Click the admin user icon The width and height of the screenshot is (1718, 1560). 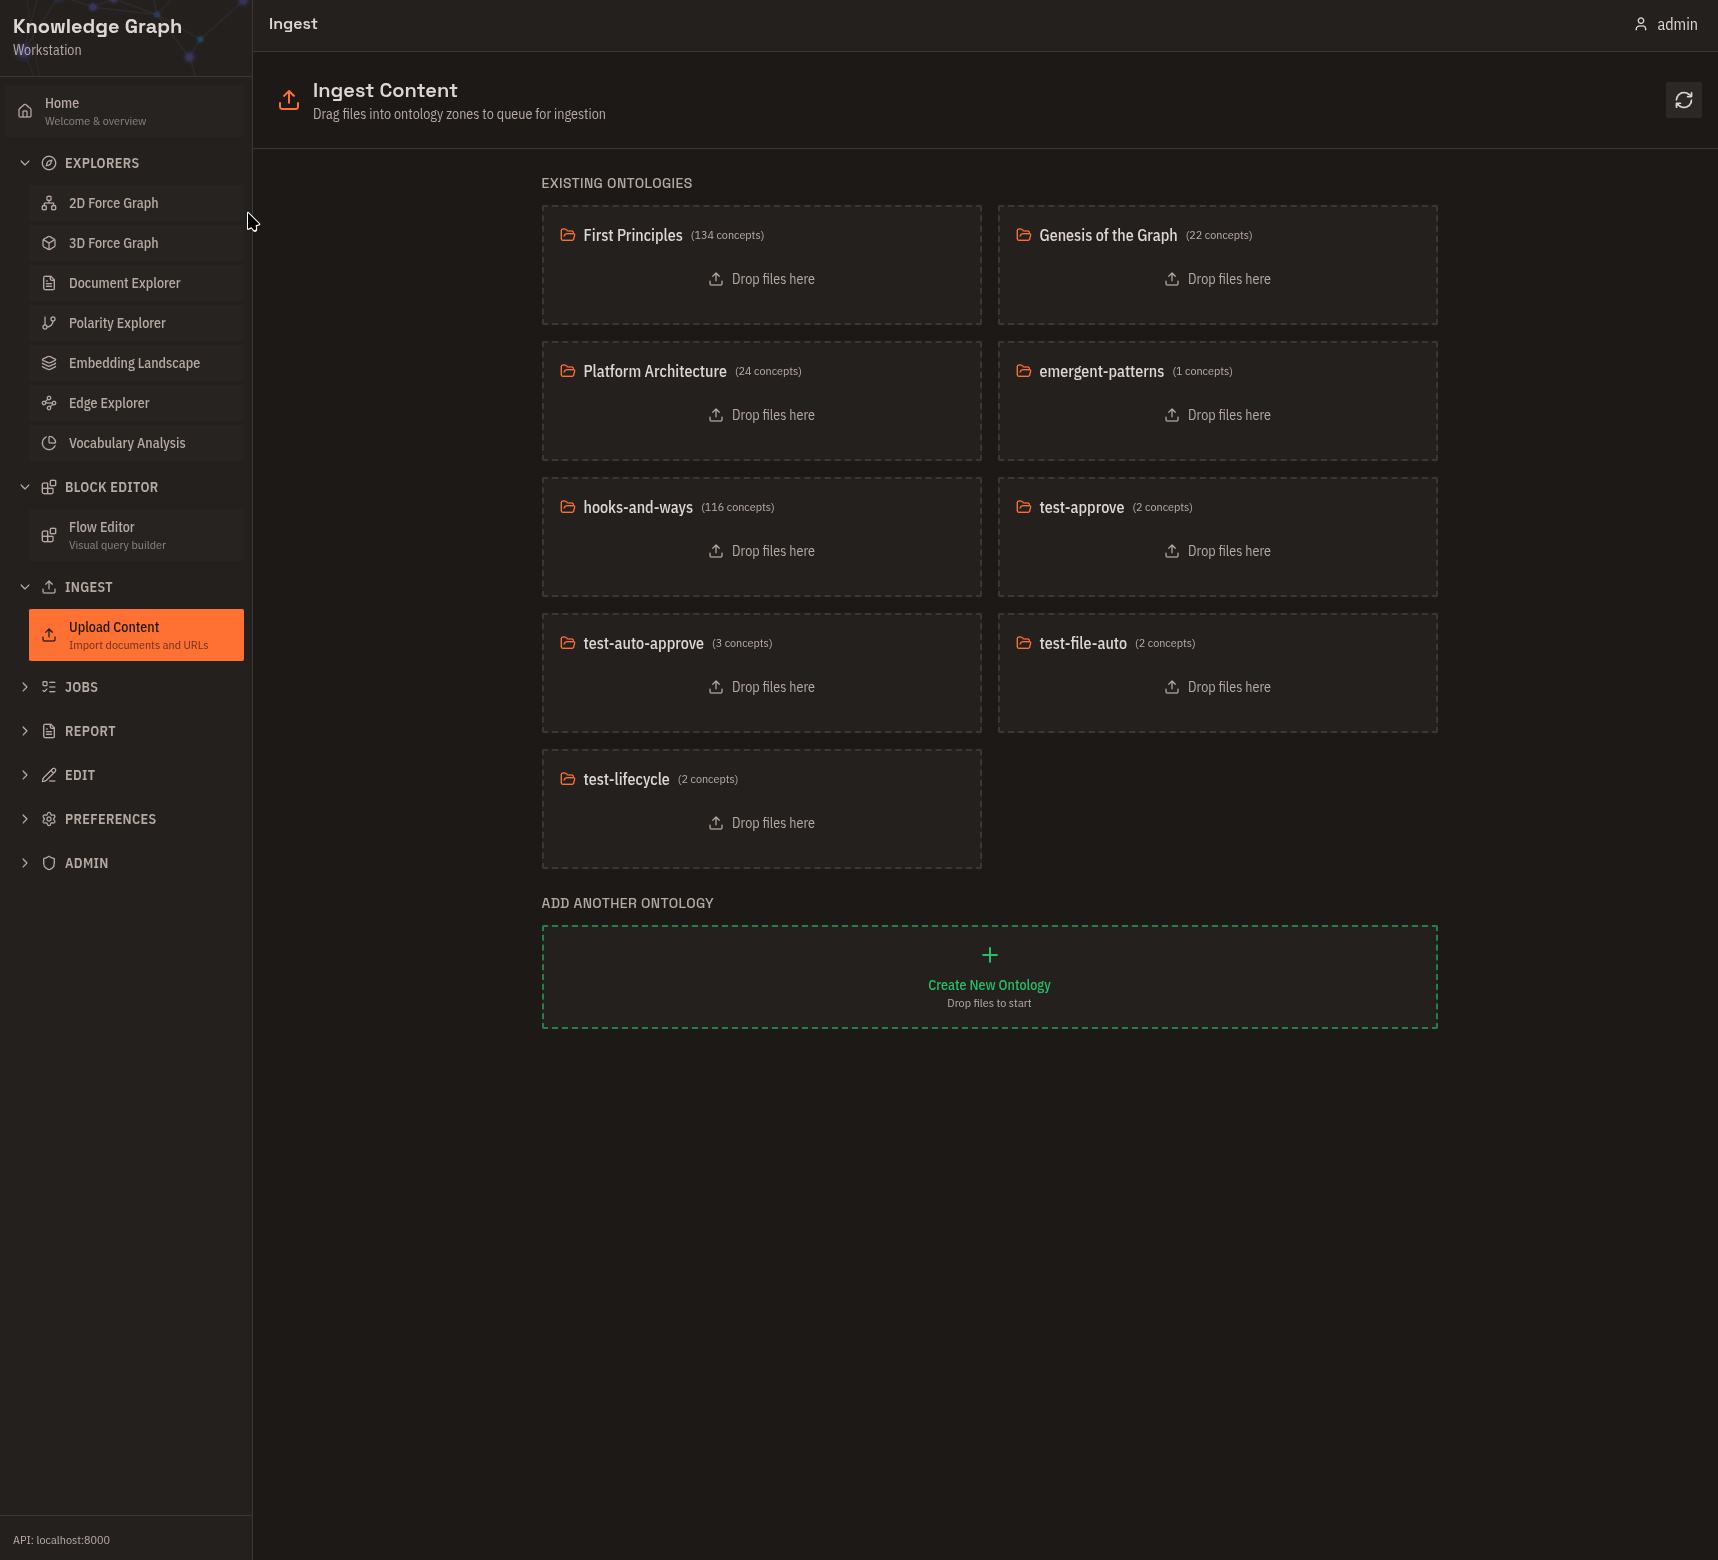pos(1640,24)
